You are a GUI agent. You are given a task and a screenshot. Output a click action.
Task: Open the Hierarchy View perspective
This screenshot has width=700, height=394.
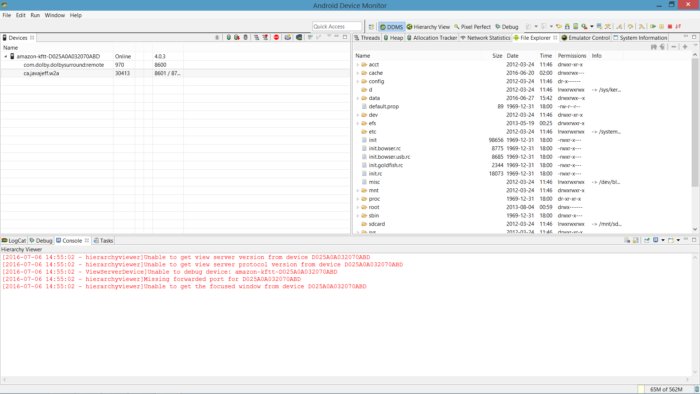[428, 27]
